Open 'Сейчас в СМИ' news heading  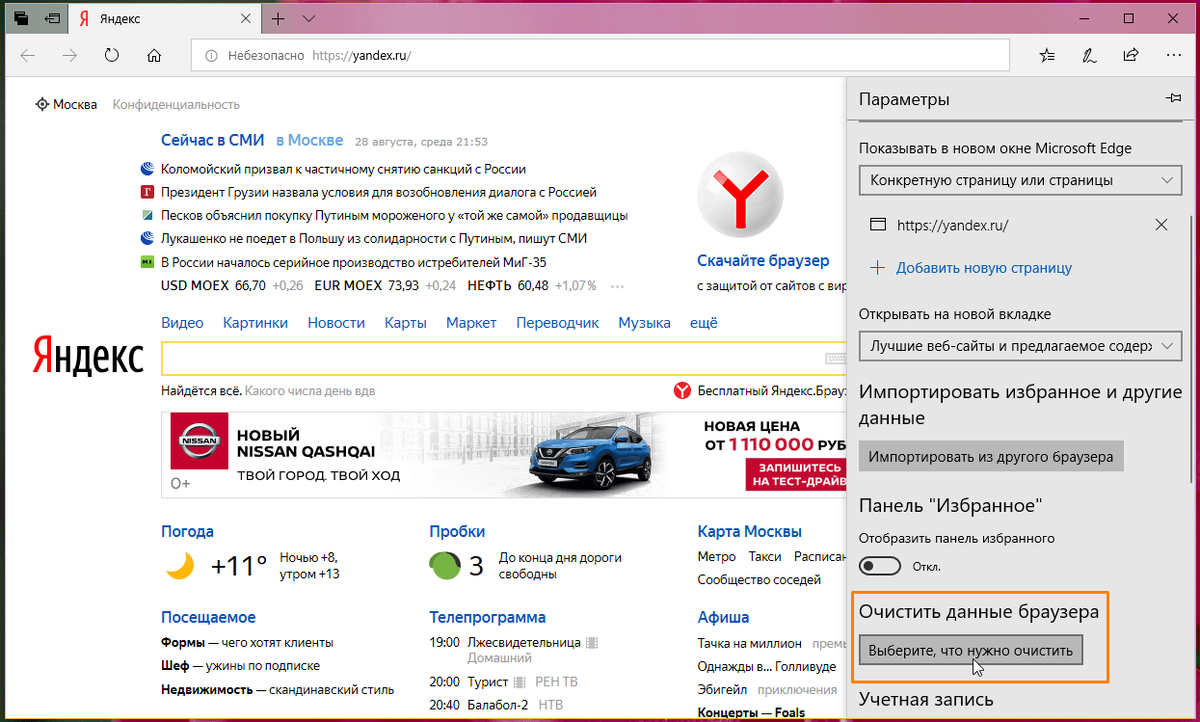pyautogui.click(x=213, y=140)
